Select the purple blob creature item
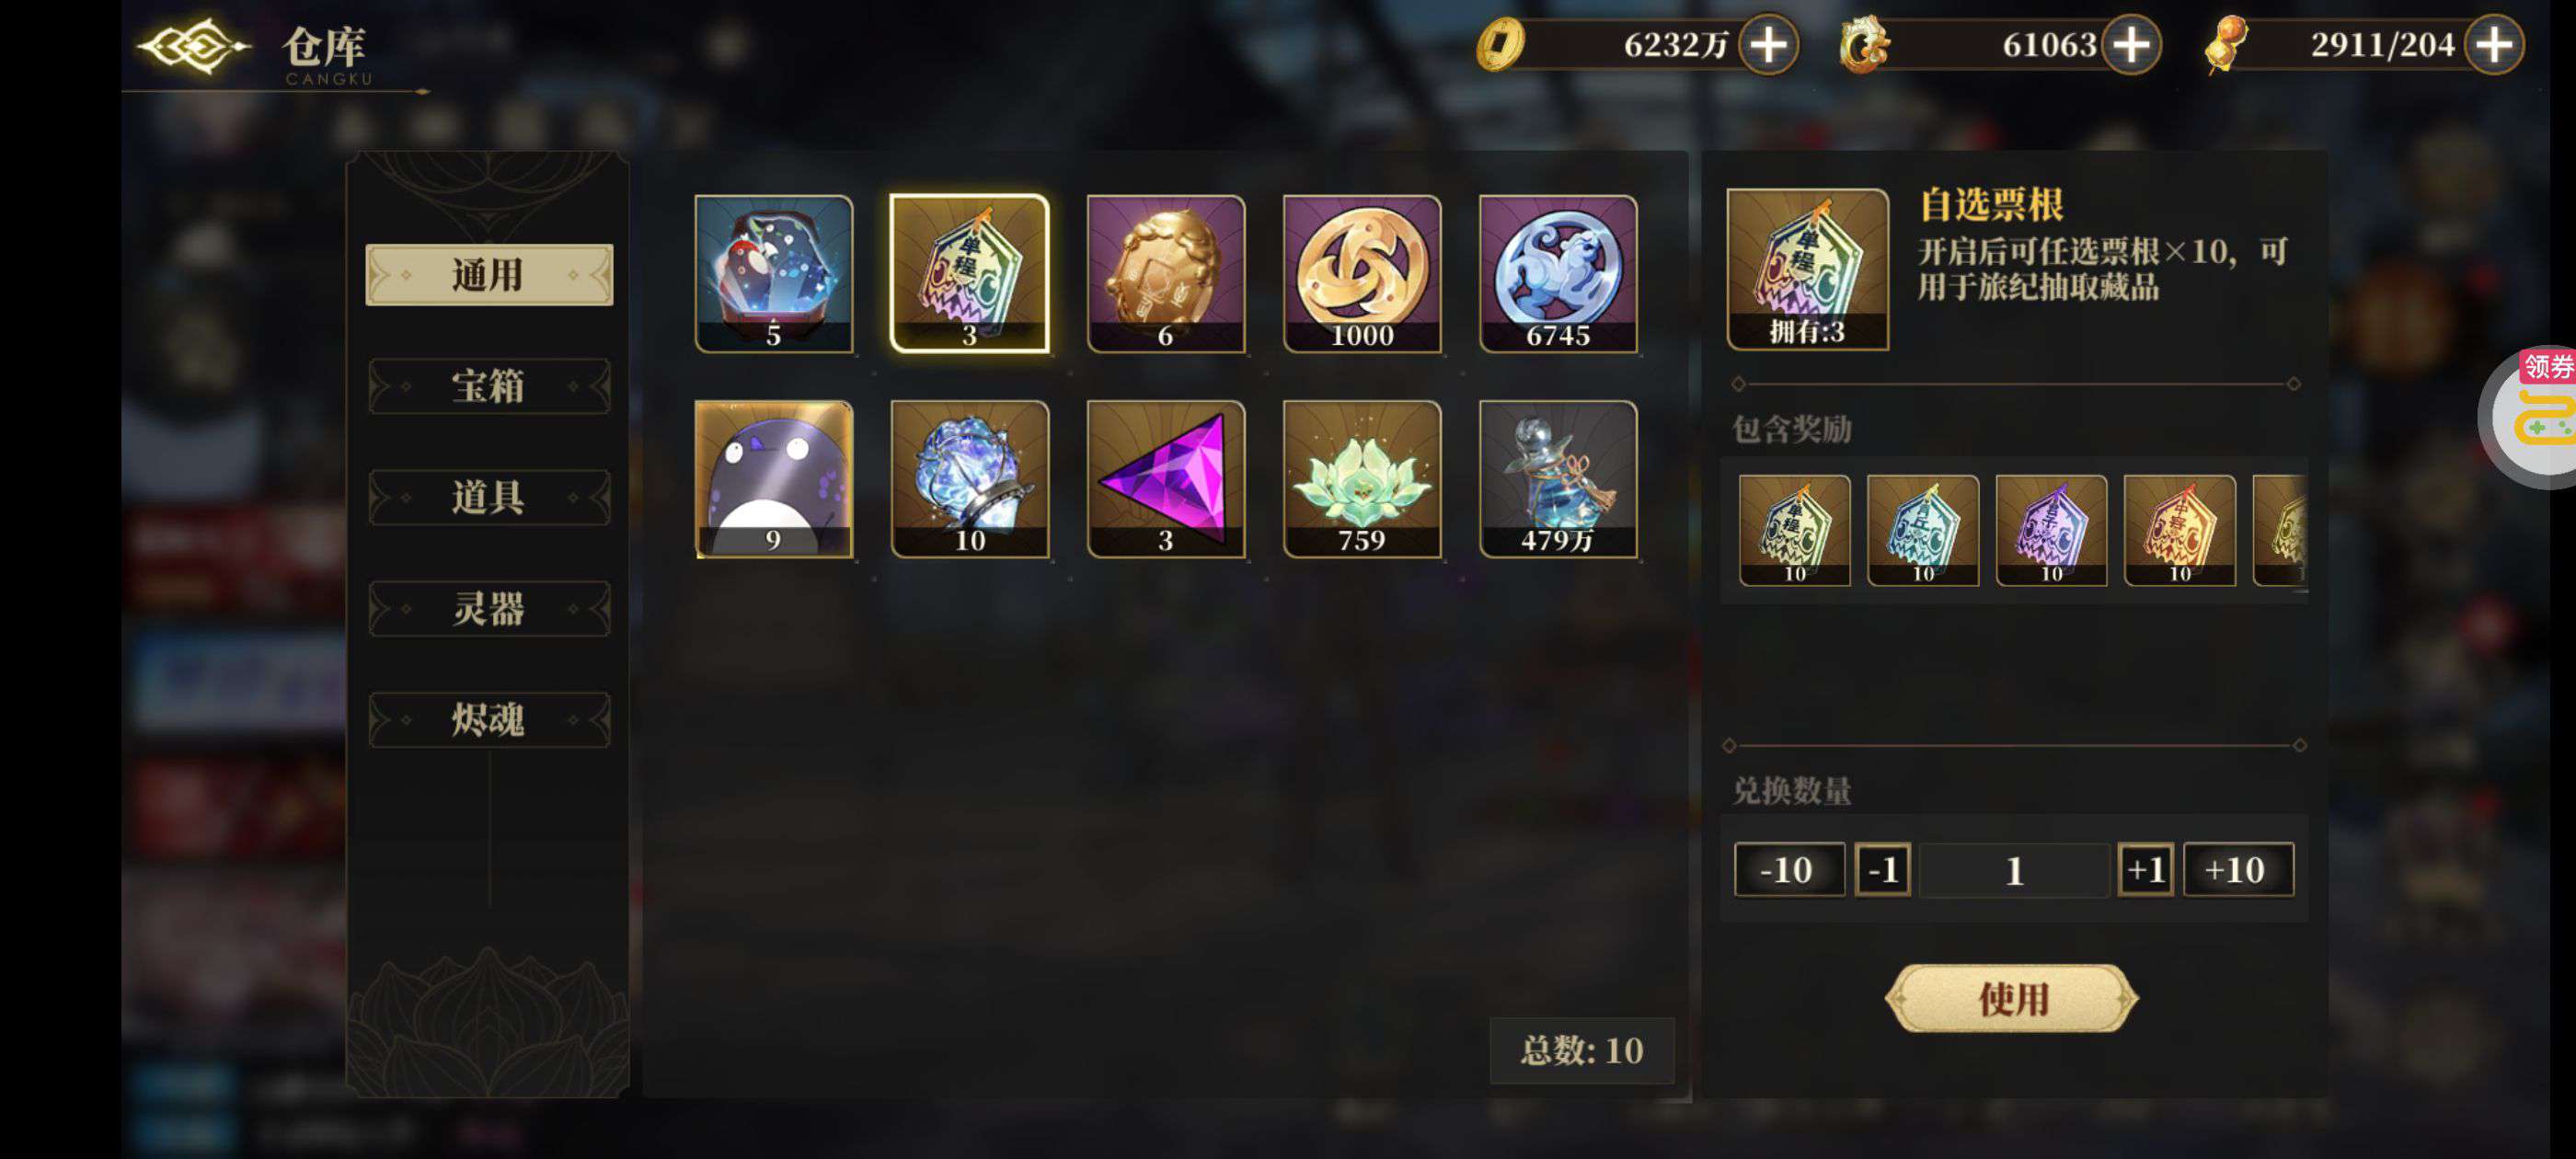This screenshot has width=2576, height=1159. pyautogui.click(x=773, y=479)
